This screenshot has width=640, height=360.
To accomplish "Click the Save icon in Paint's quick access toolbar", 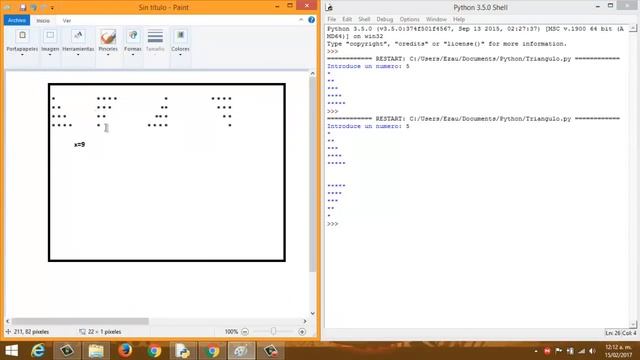I will (x=23, y=7).
